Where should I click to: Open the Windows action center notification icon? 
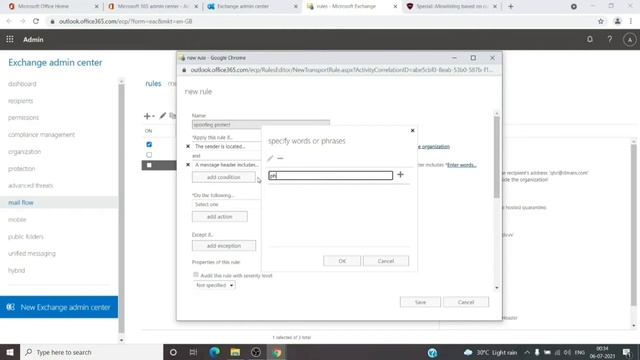pos(627,352)
